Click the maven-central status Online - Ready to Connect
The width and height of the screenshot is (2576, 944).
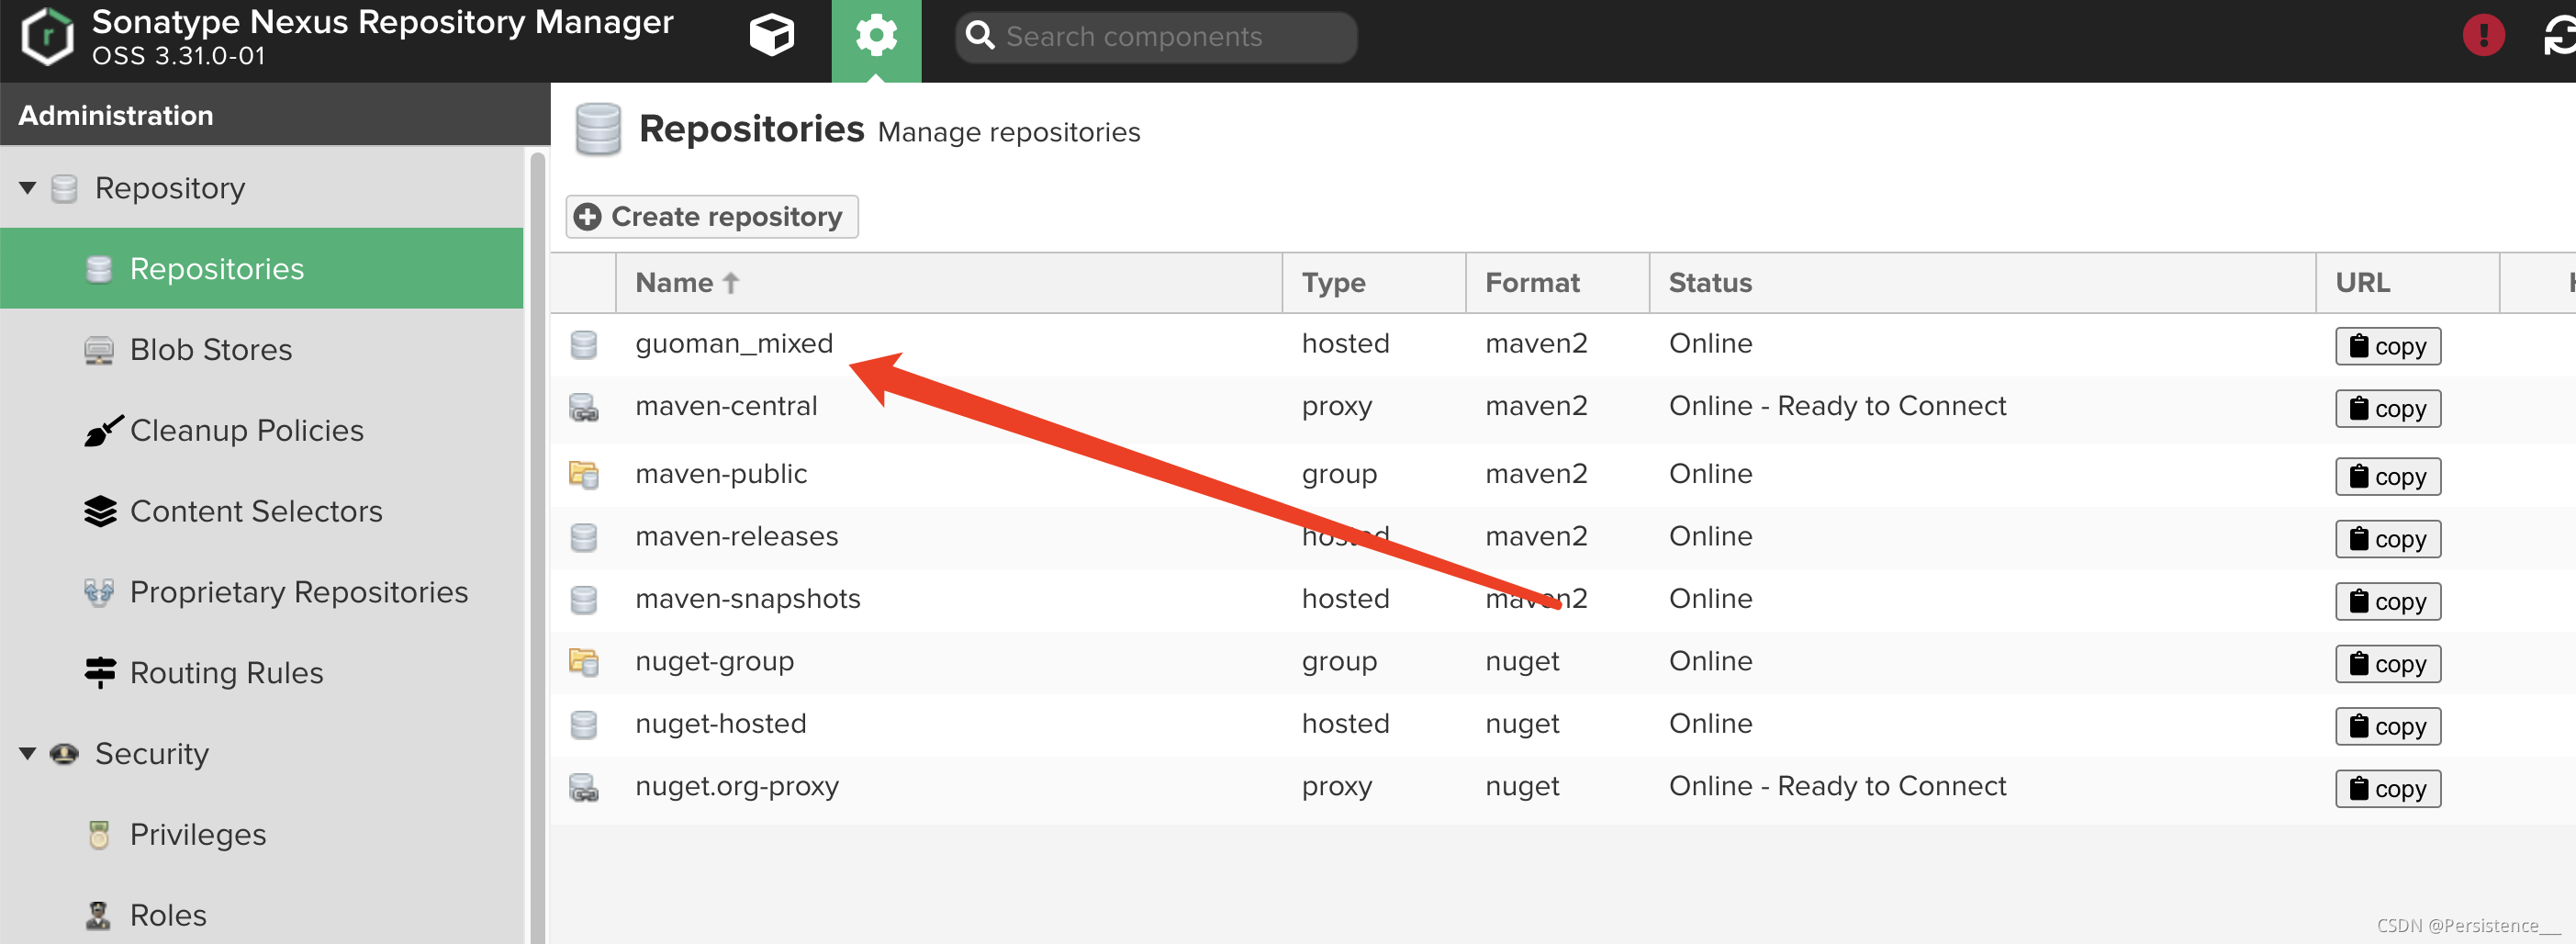(1837, 406)
